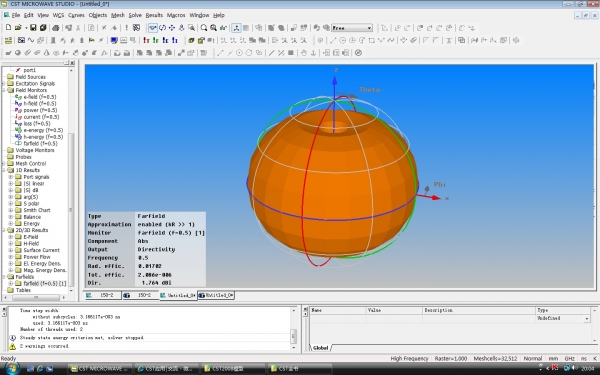Click the green port definition icon

[x=155, y=40]
